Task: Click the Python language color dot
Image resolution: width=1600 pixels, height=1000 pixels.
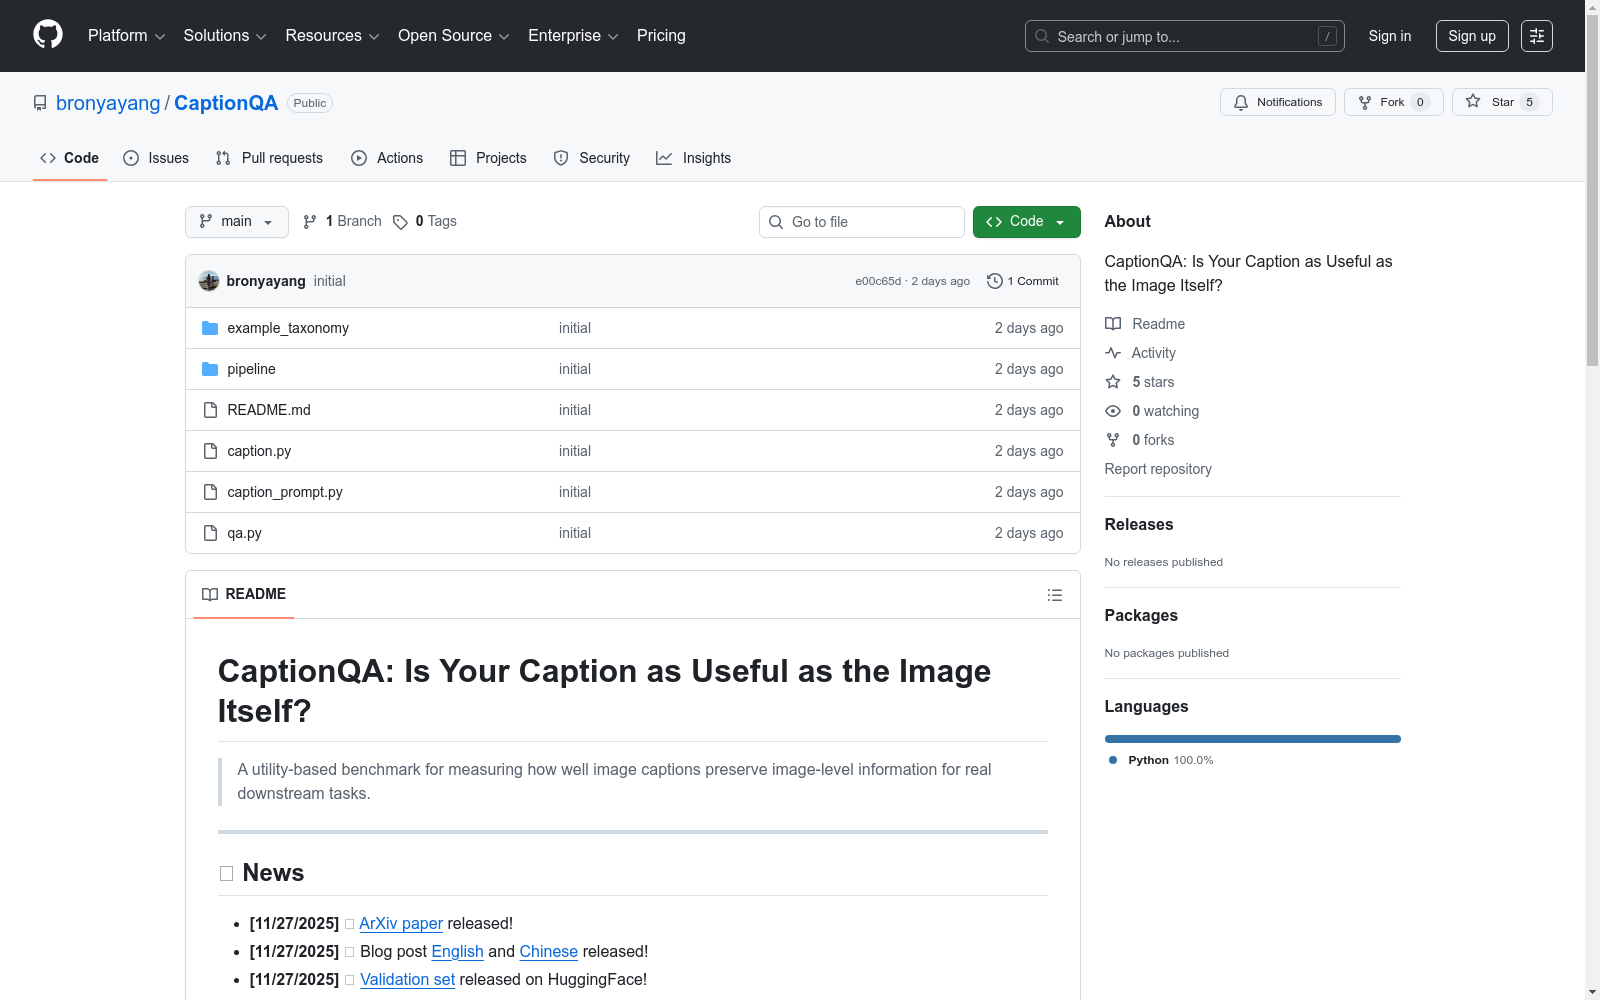Action: coord(1113,760)
